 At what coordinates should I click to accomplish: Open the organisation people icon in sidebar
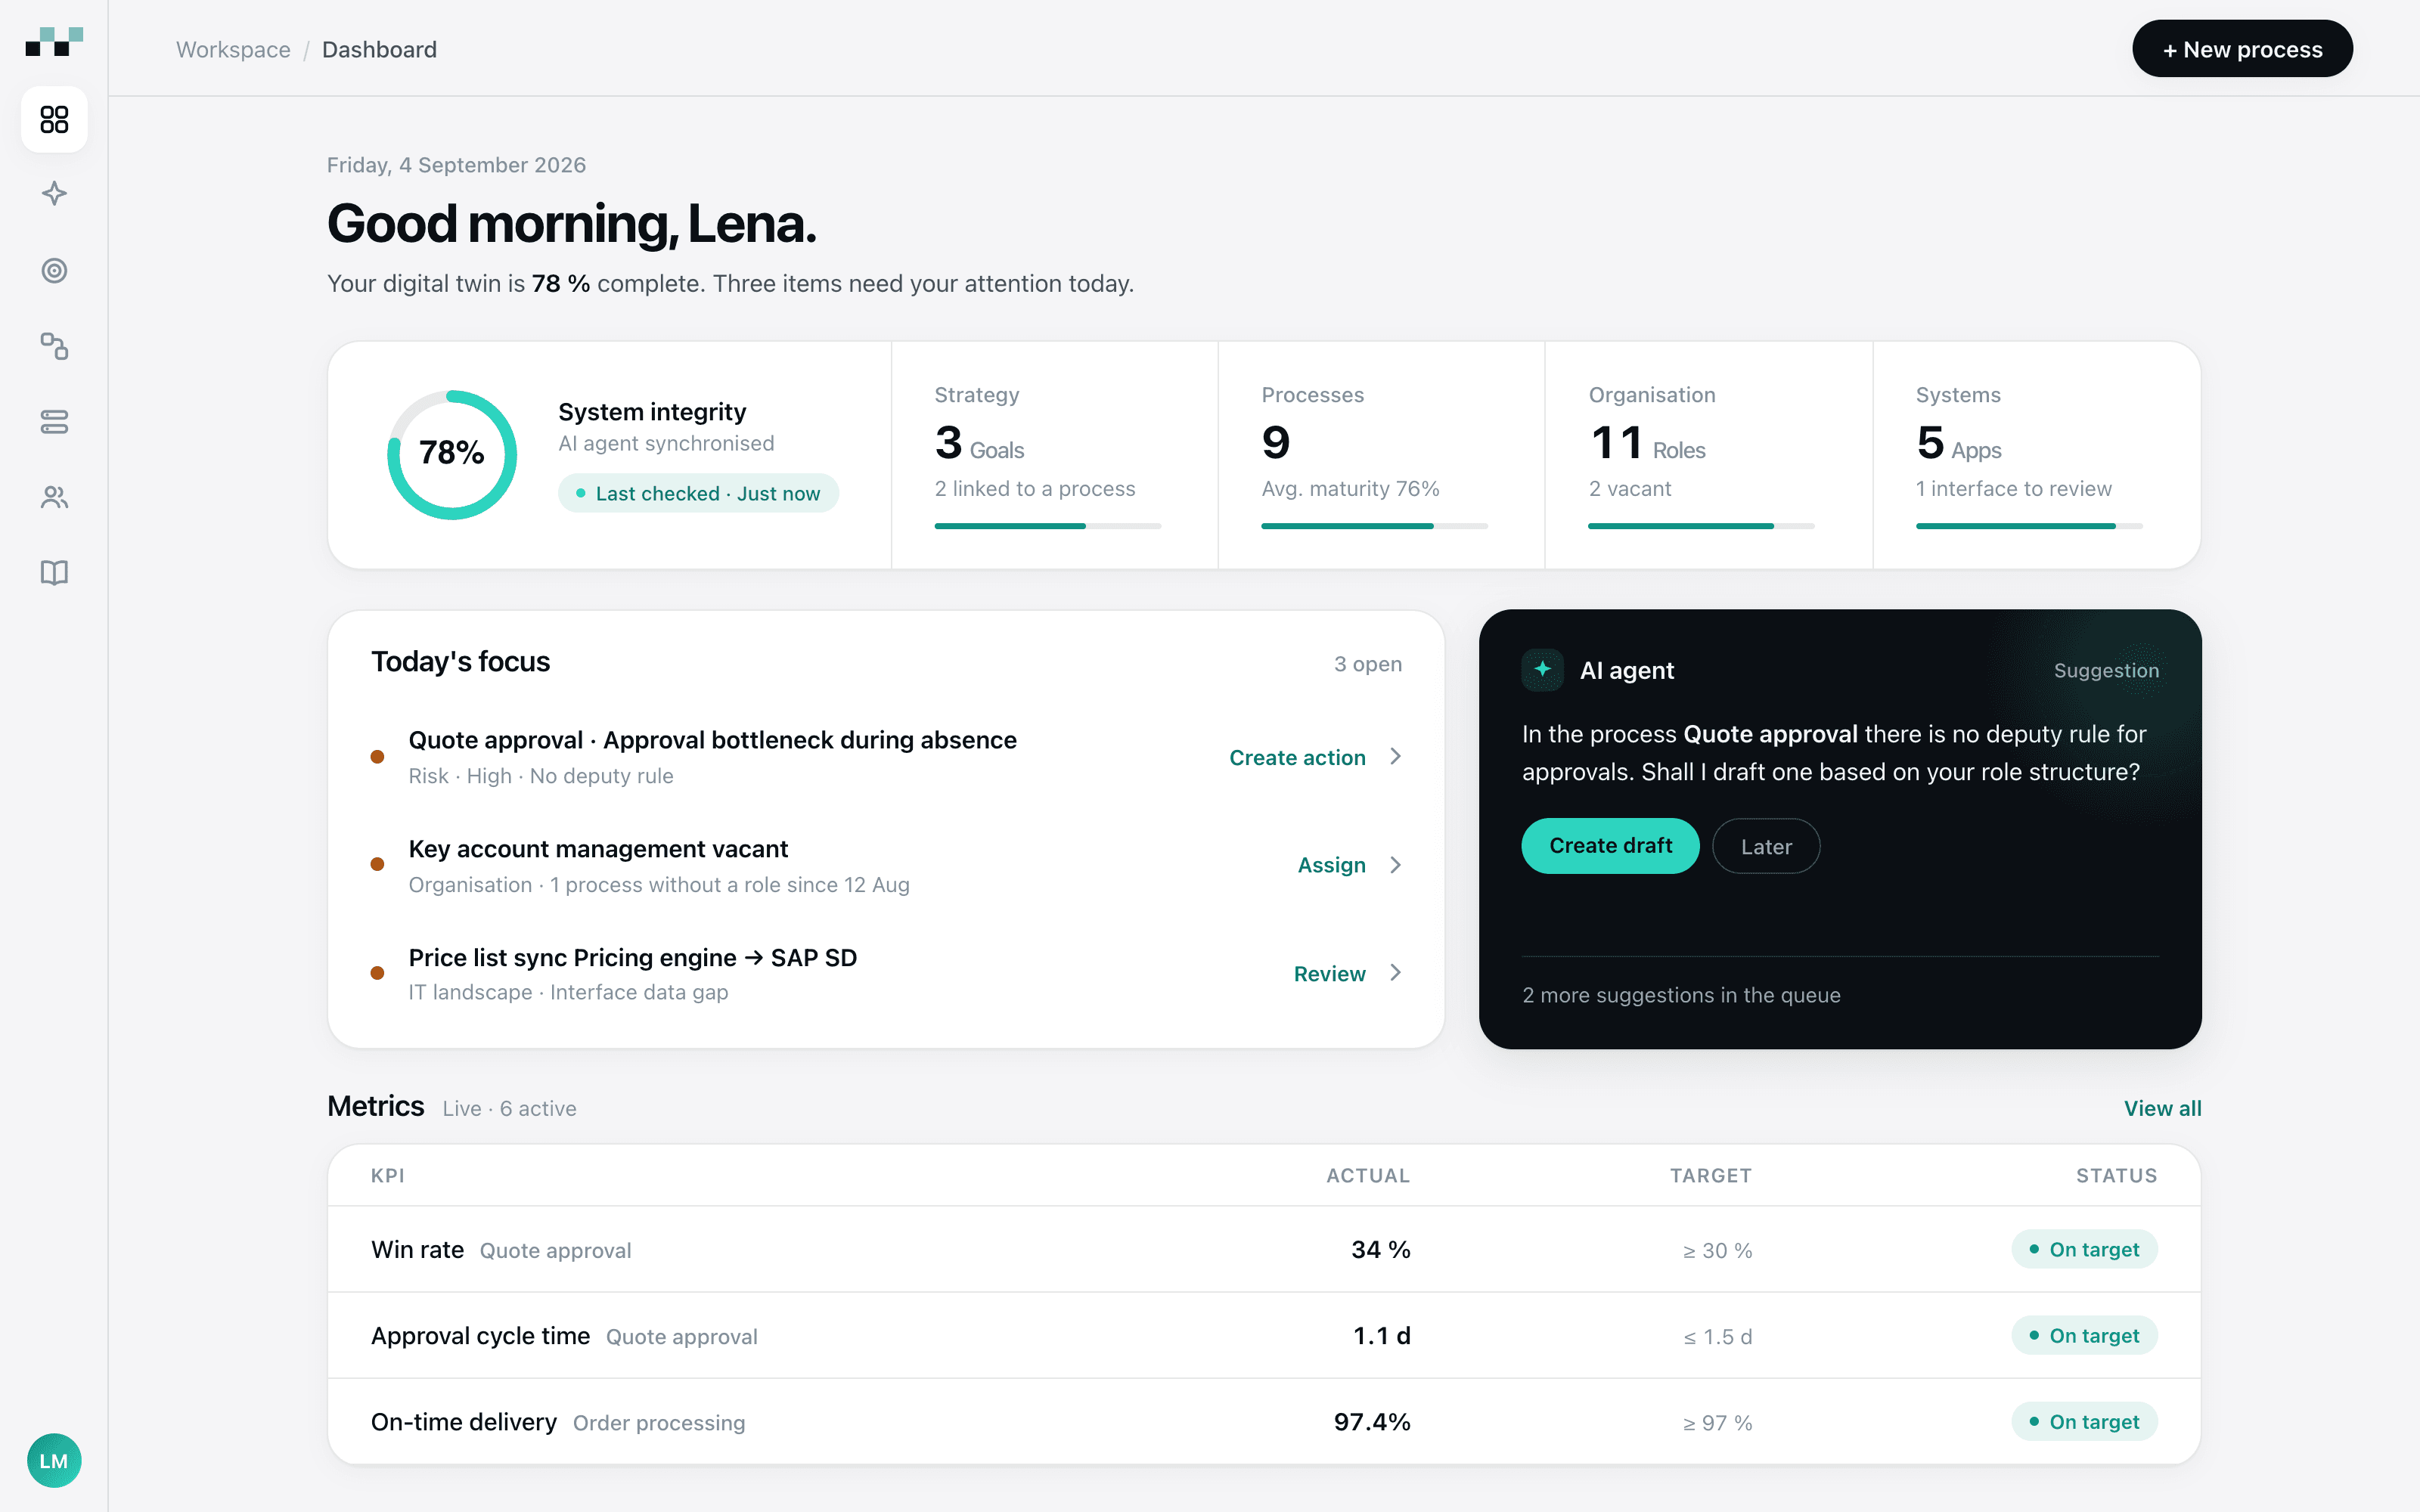pyautogui.click(x=54, y=497)
